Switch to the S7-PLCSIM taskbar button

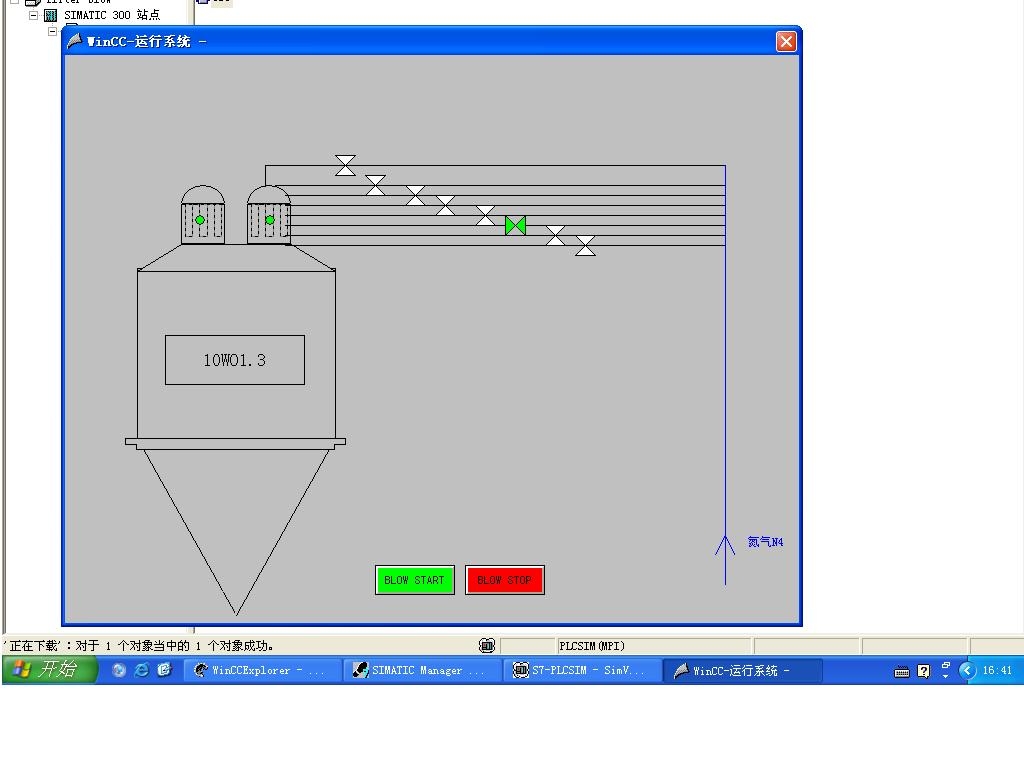point(582,670)
